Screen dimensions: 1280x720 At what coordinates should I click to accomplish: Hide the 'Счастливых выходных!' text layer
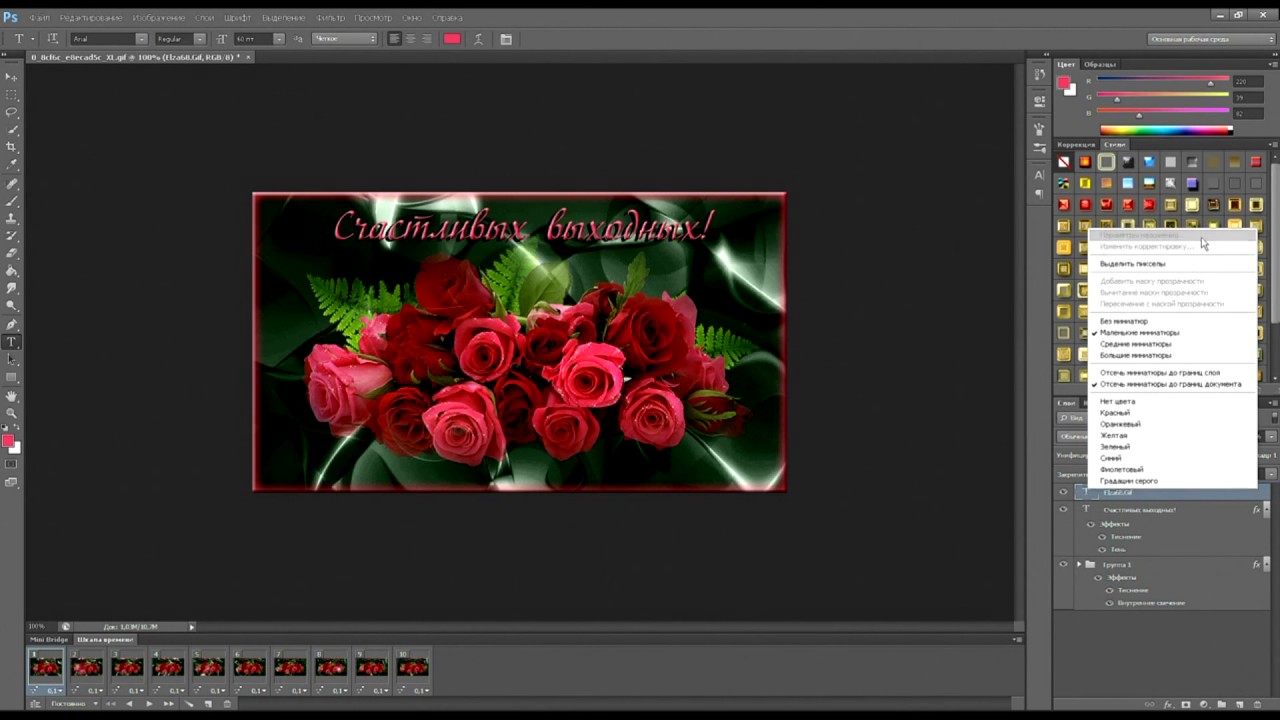pos(1063,509)
